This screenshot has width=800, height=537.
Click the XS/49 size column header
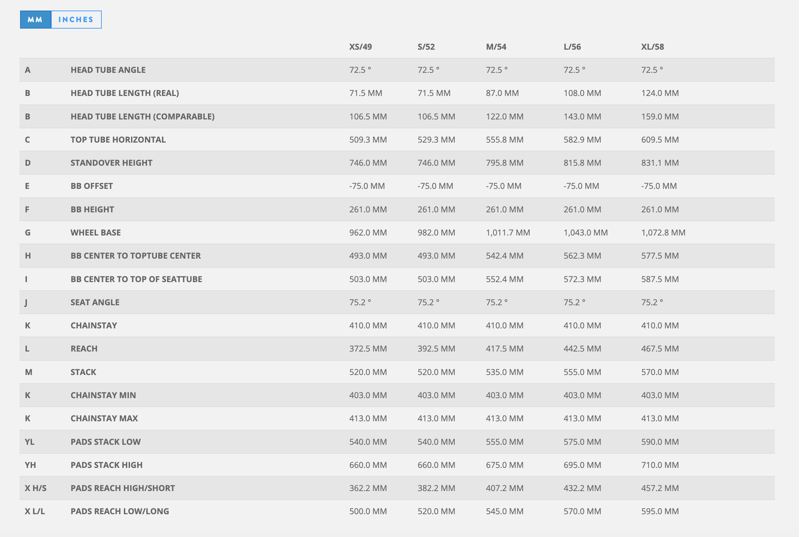pos(360,47)
